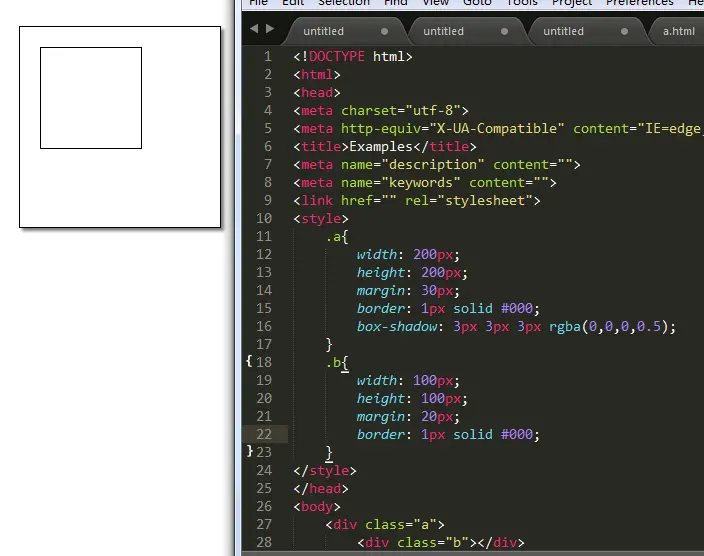Close the second untitled tab via dot
This screenshot has height=556, width=704.
click(504, 31)
